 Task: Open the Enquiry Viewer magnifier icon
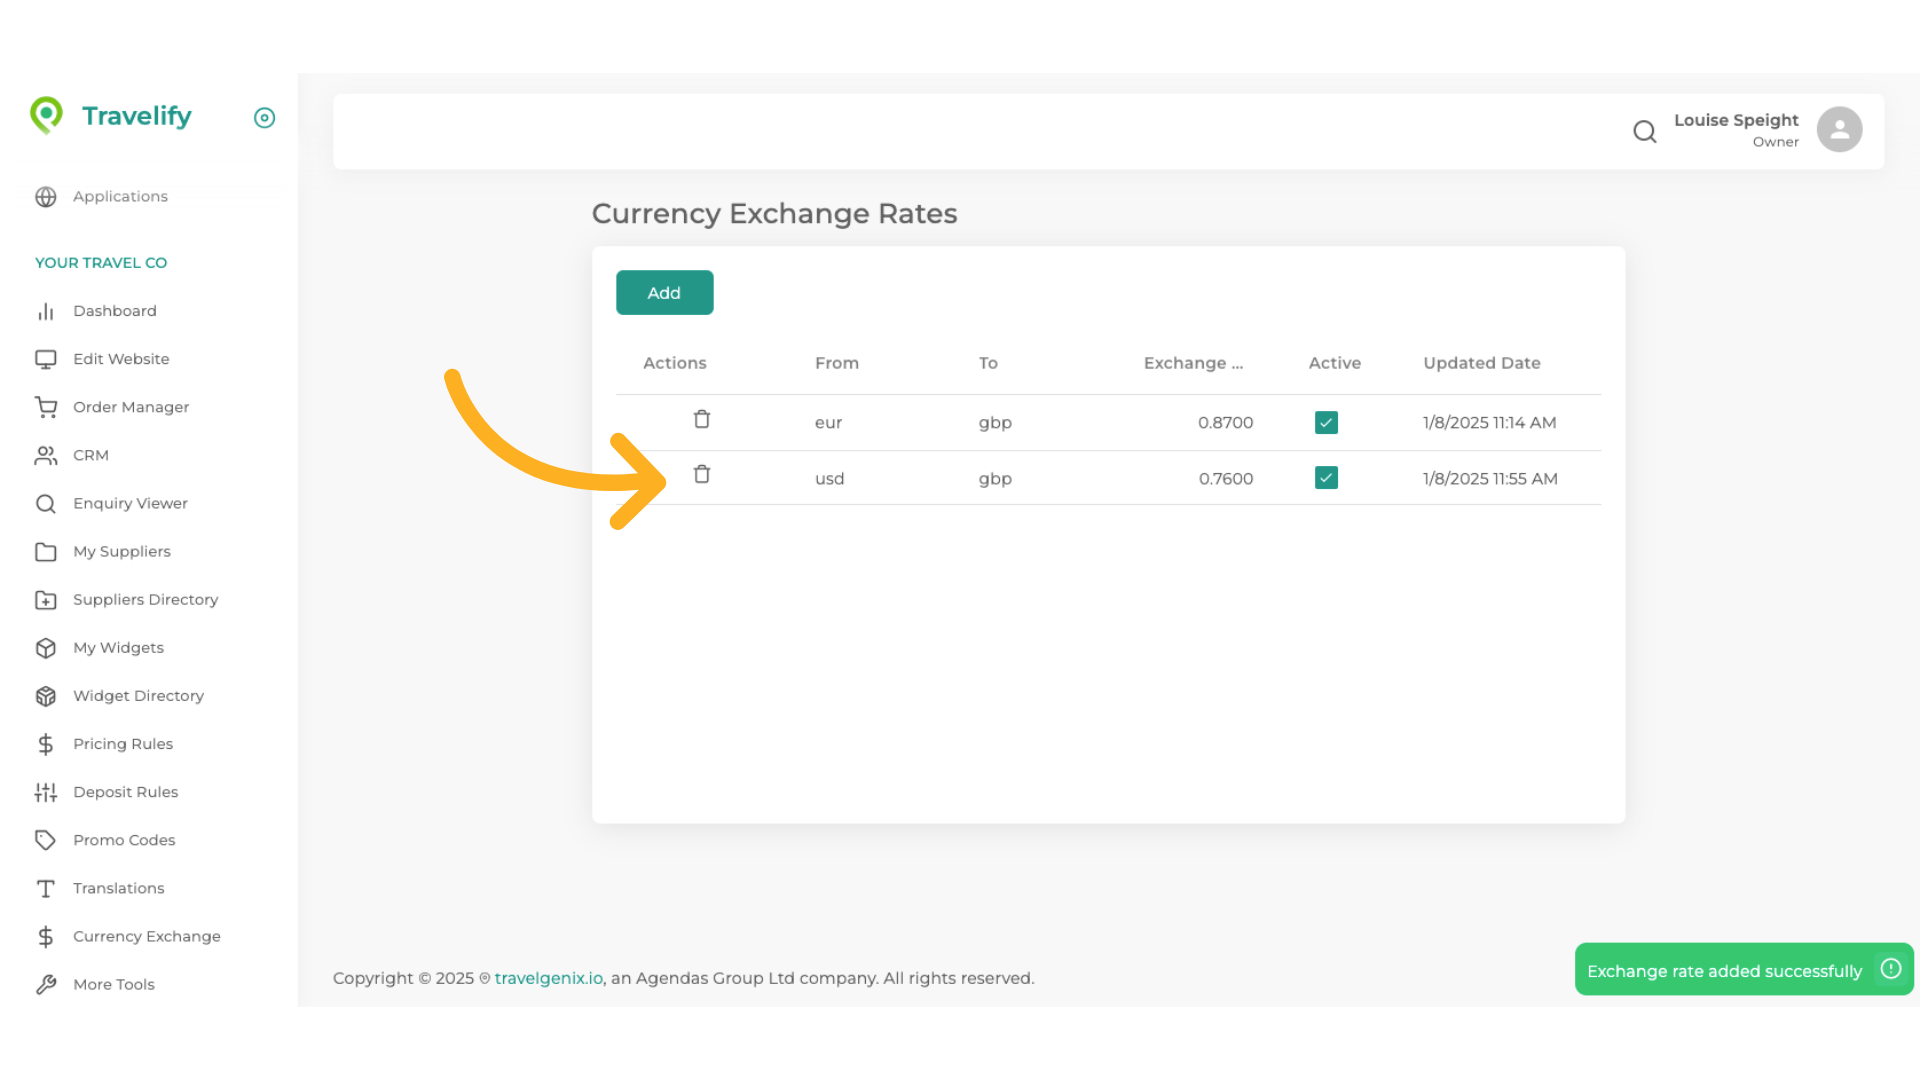point(46,503)
